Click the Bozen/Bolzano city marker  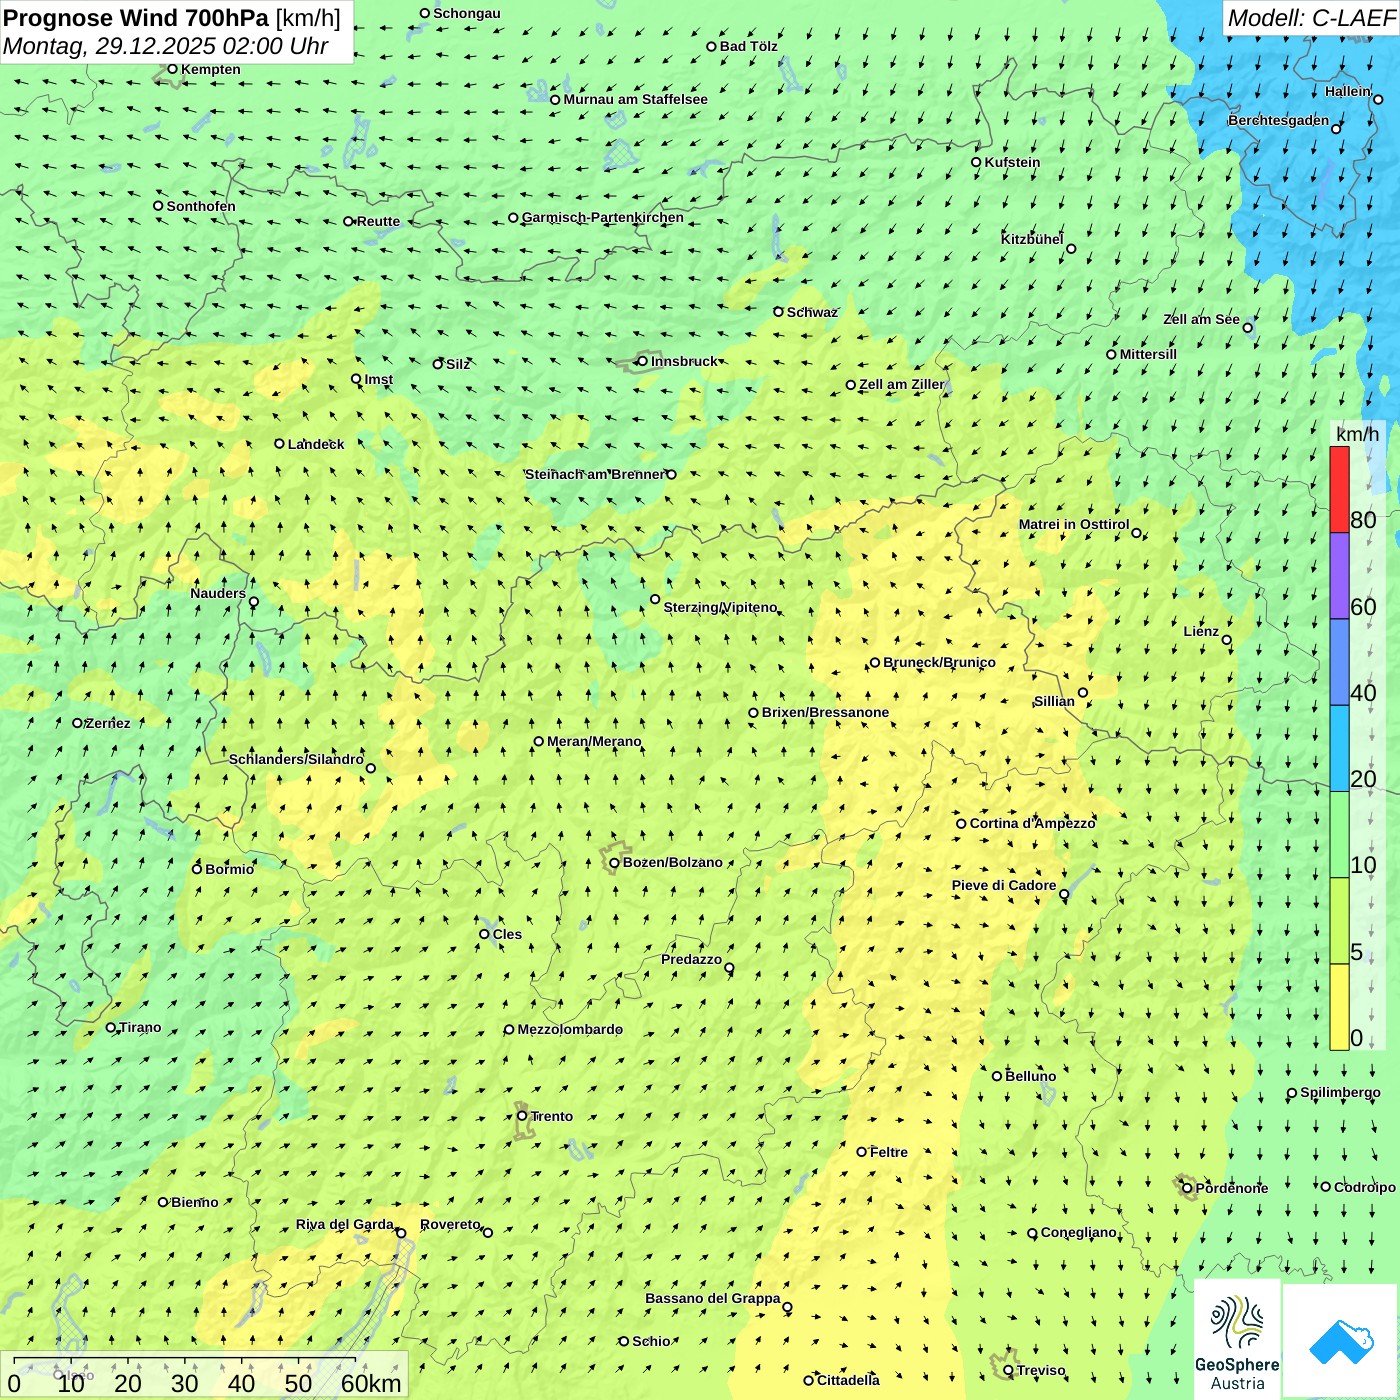click(x=614, y=863)
